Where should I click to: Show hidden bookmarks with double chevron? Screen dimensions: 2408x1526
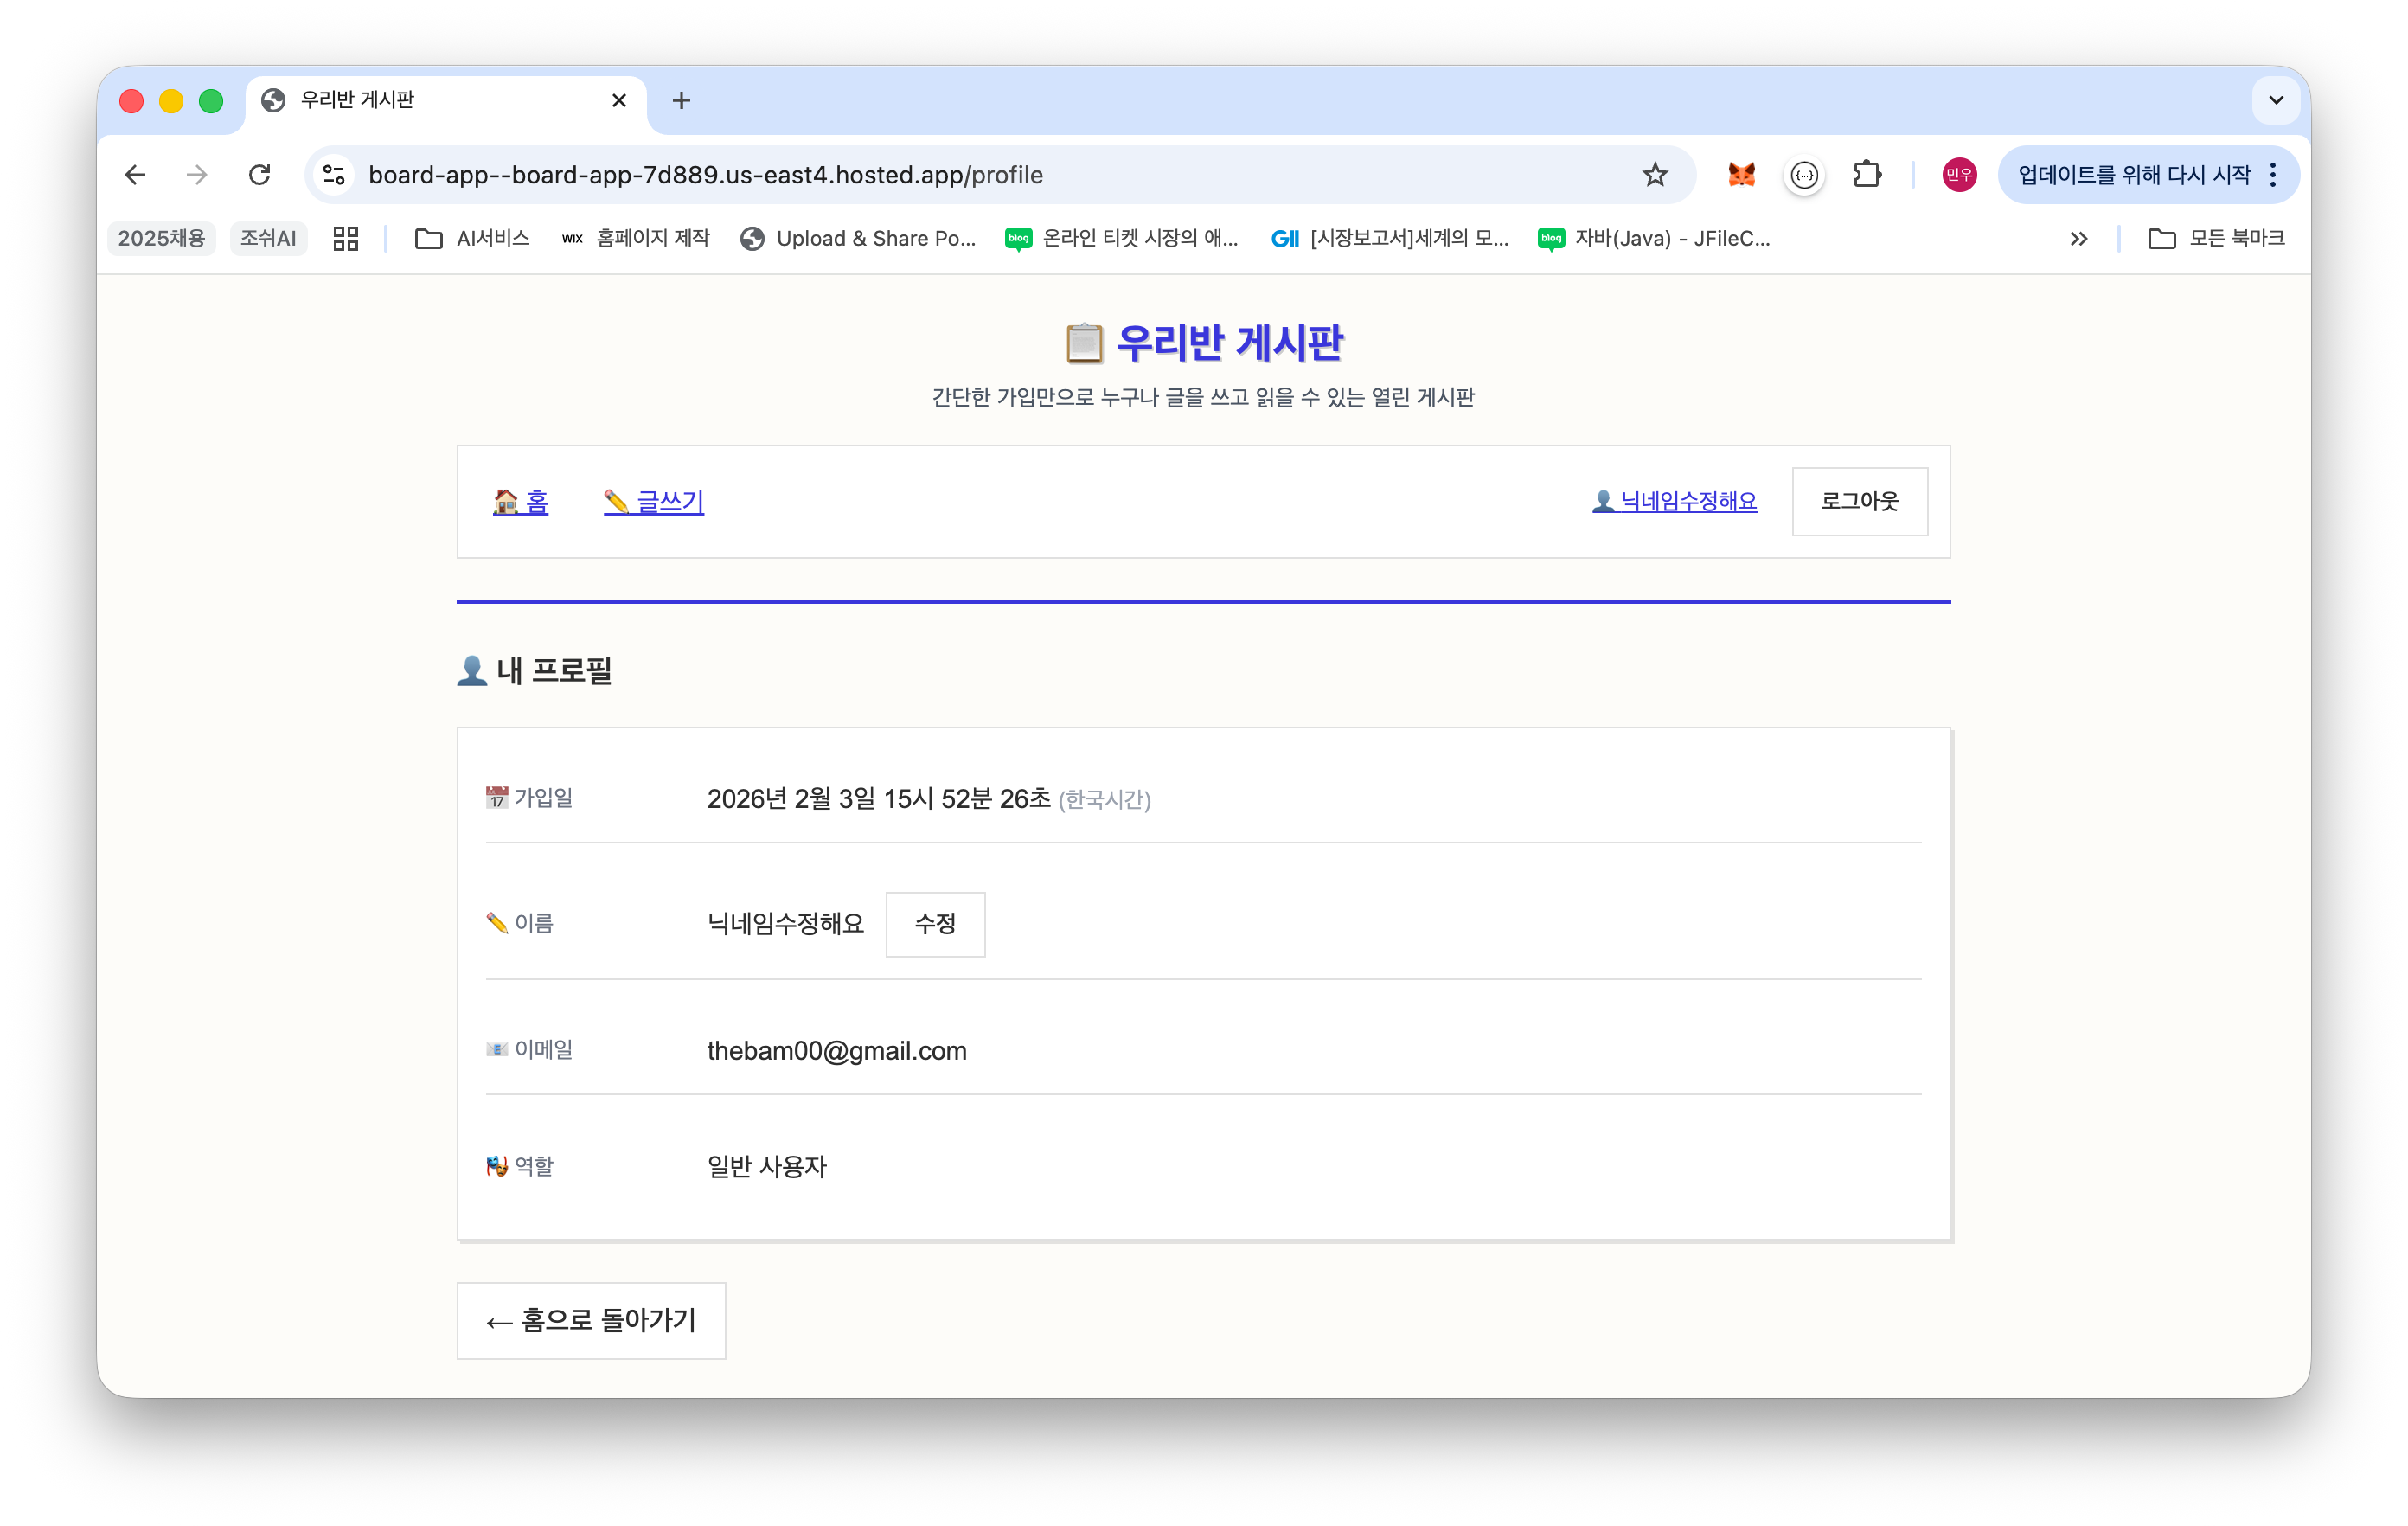coord(2078,238)
